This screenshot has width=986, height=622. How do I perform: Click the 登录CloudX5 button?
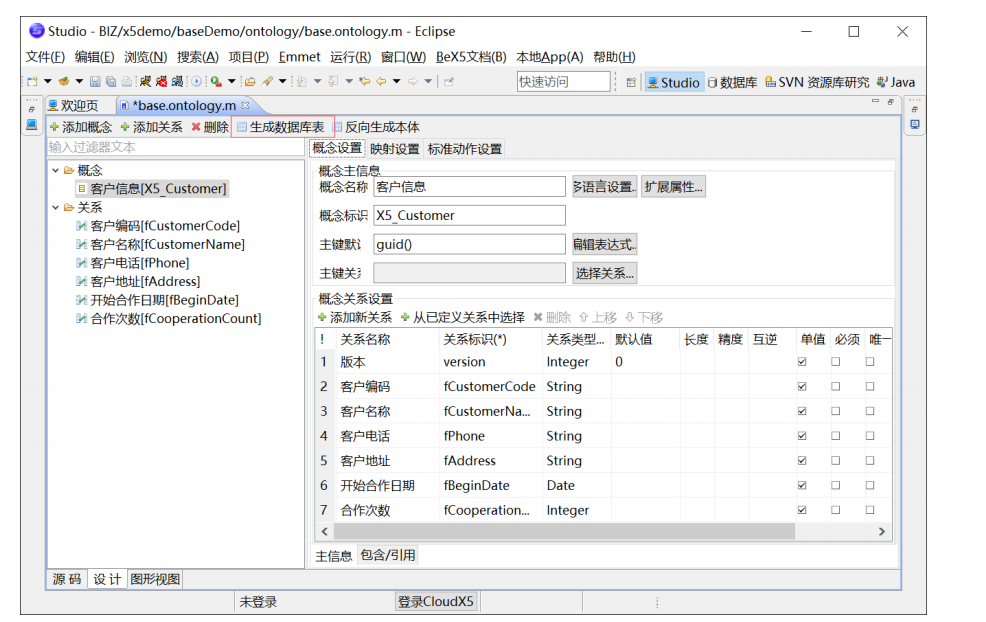click(x=434, y=601)
